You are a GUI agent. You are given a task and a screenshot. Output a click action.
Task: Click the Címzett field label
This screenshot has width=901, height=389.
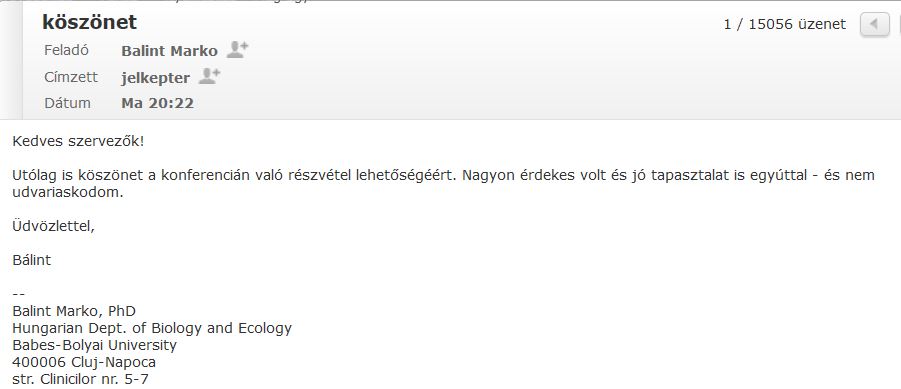click(71, 77)
